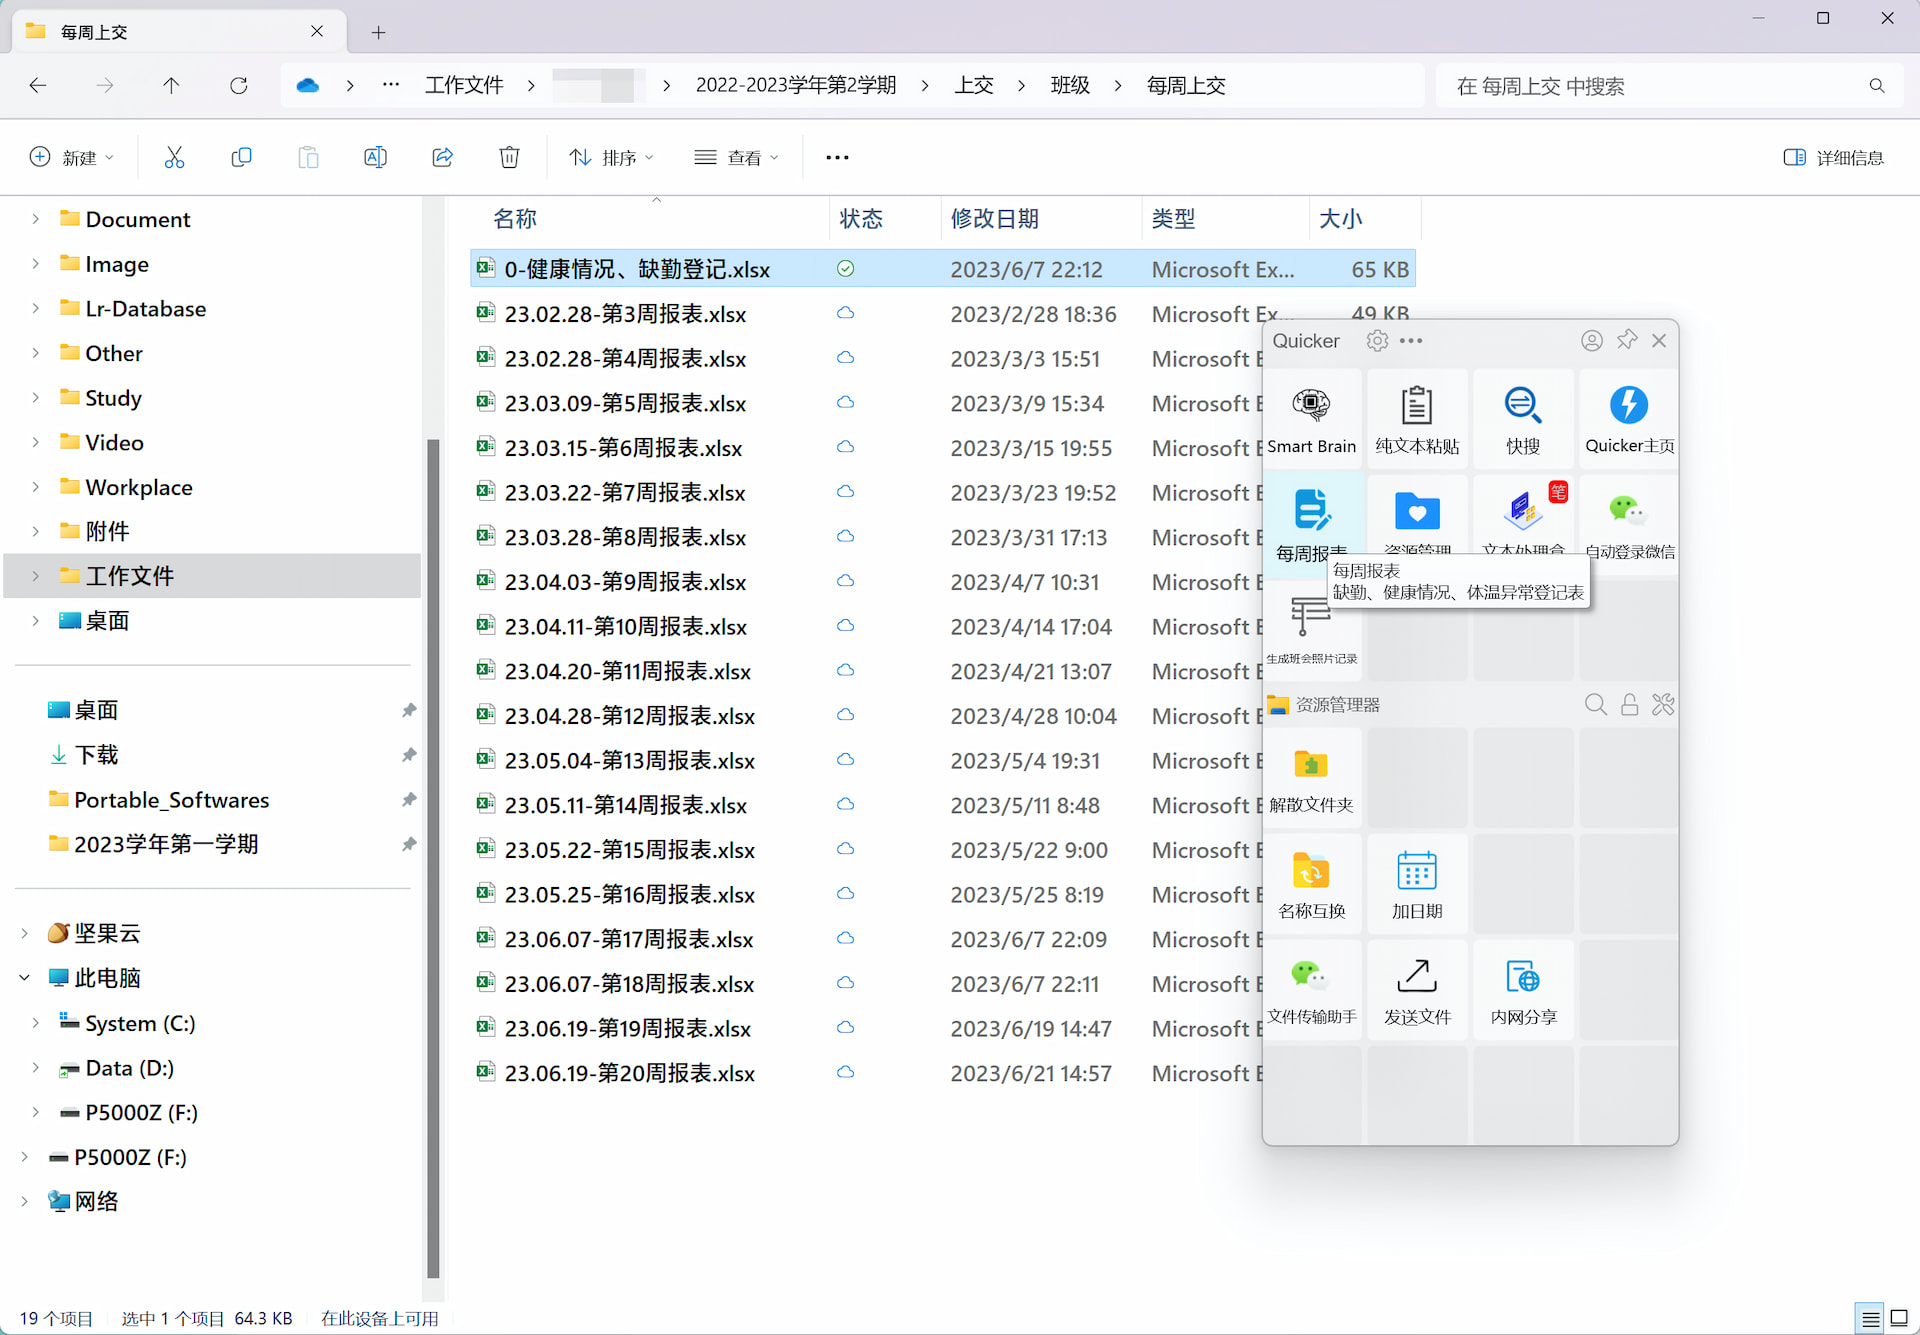Expand the Workplace folder in tree

pyautogui.click(x=36, y=487)
